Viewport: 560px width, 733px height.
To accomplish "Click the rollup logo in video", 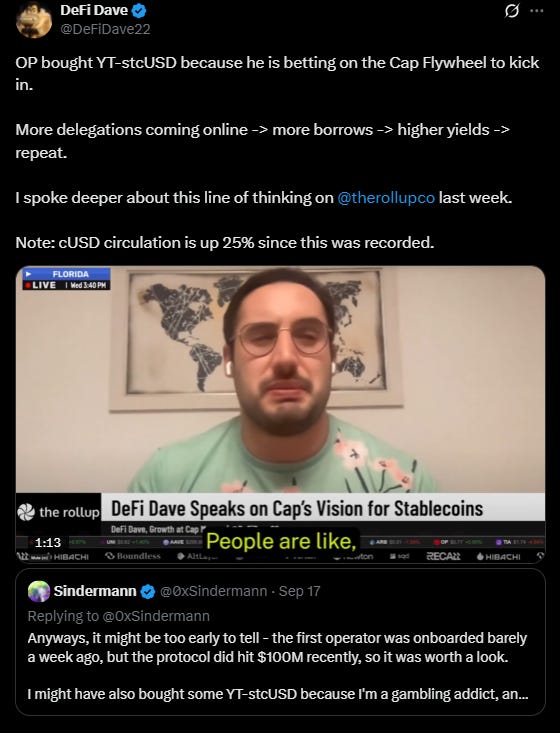I will tap(58, 512).
